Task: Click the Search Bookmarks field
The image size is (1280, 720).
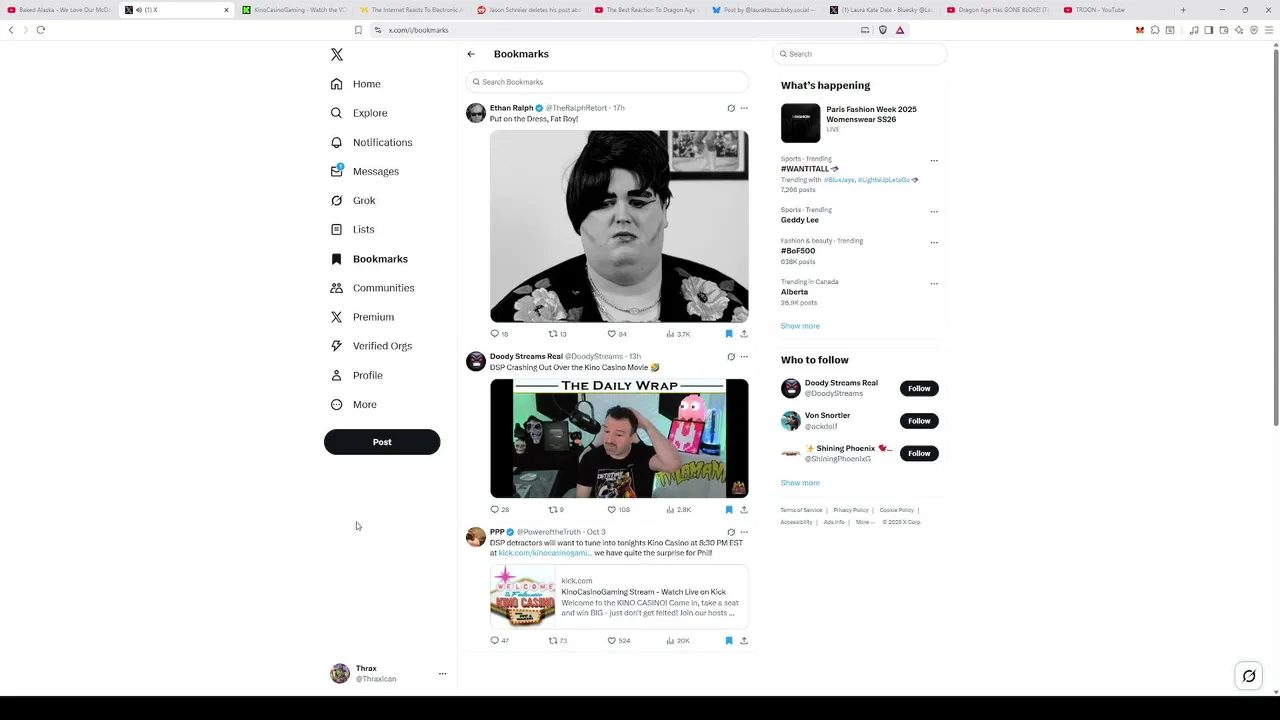Action: tap(608, 82)
